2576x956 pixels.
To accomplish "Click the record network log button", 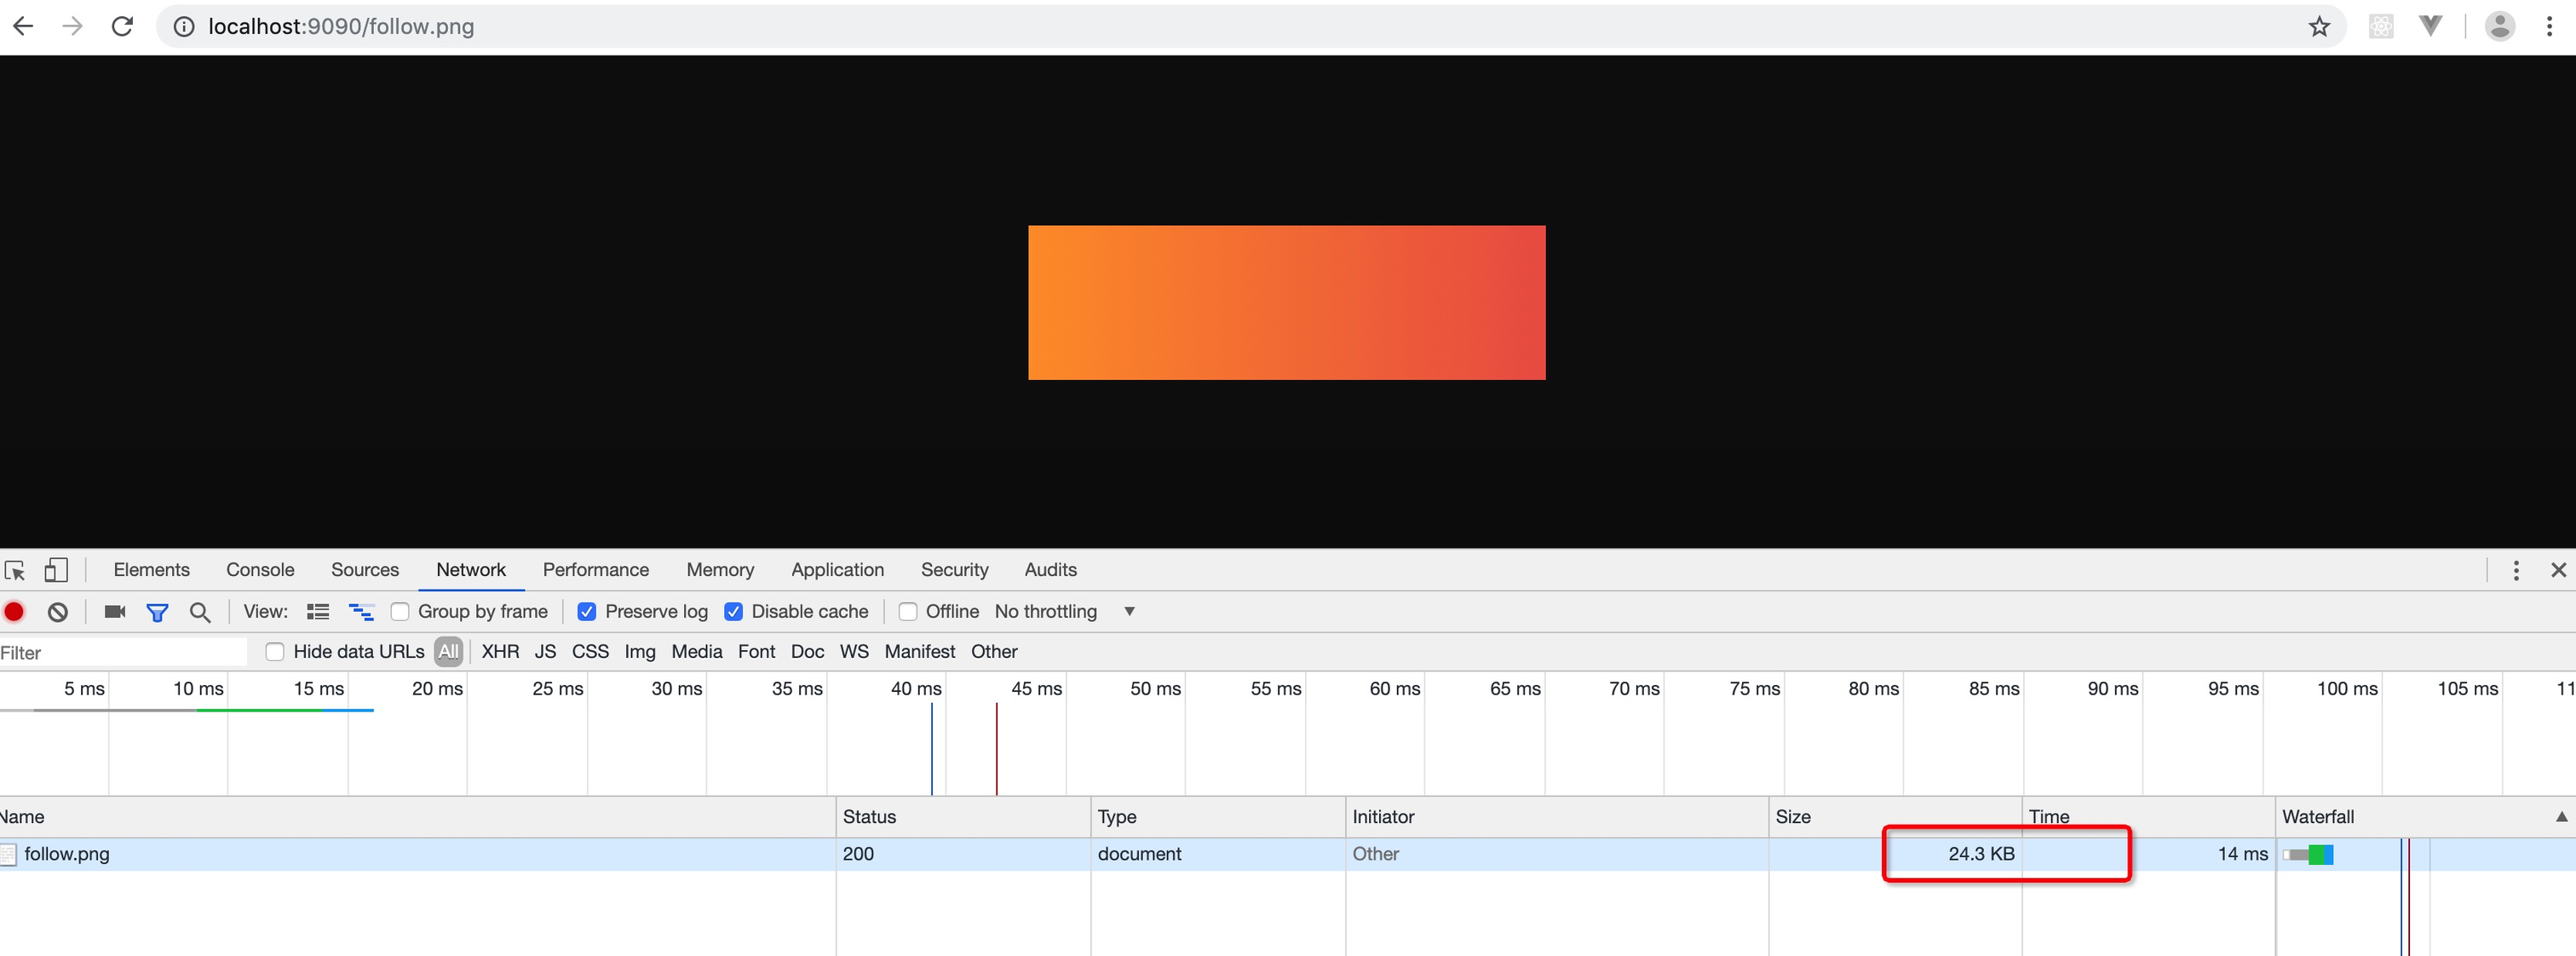I will [14, 611].
